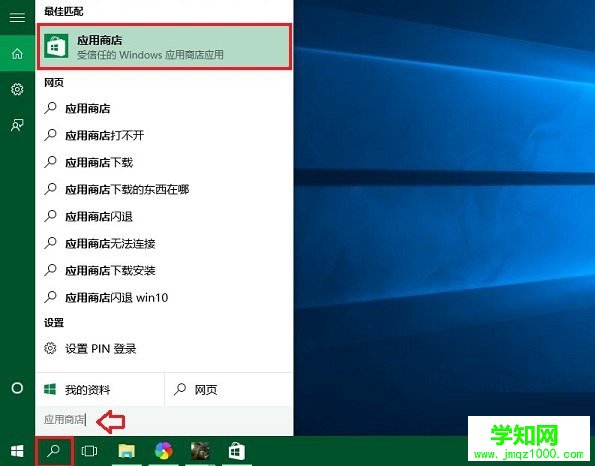Select the Home icon in sidebar

17,54
